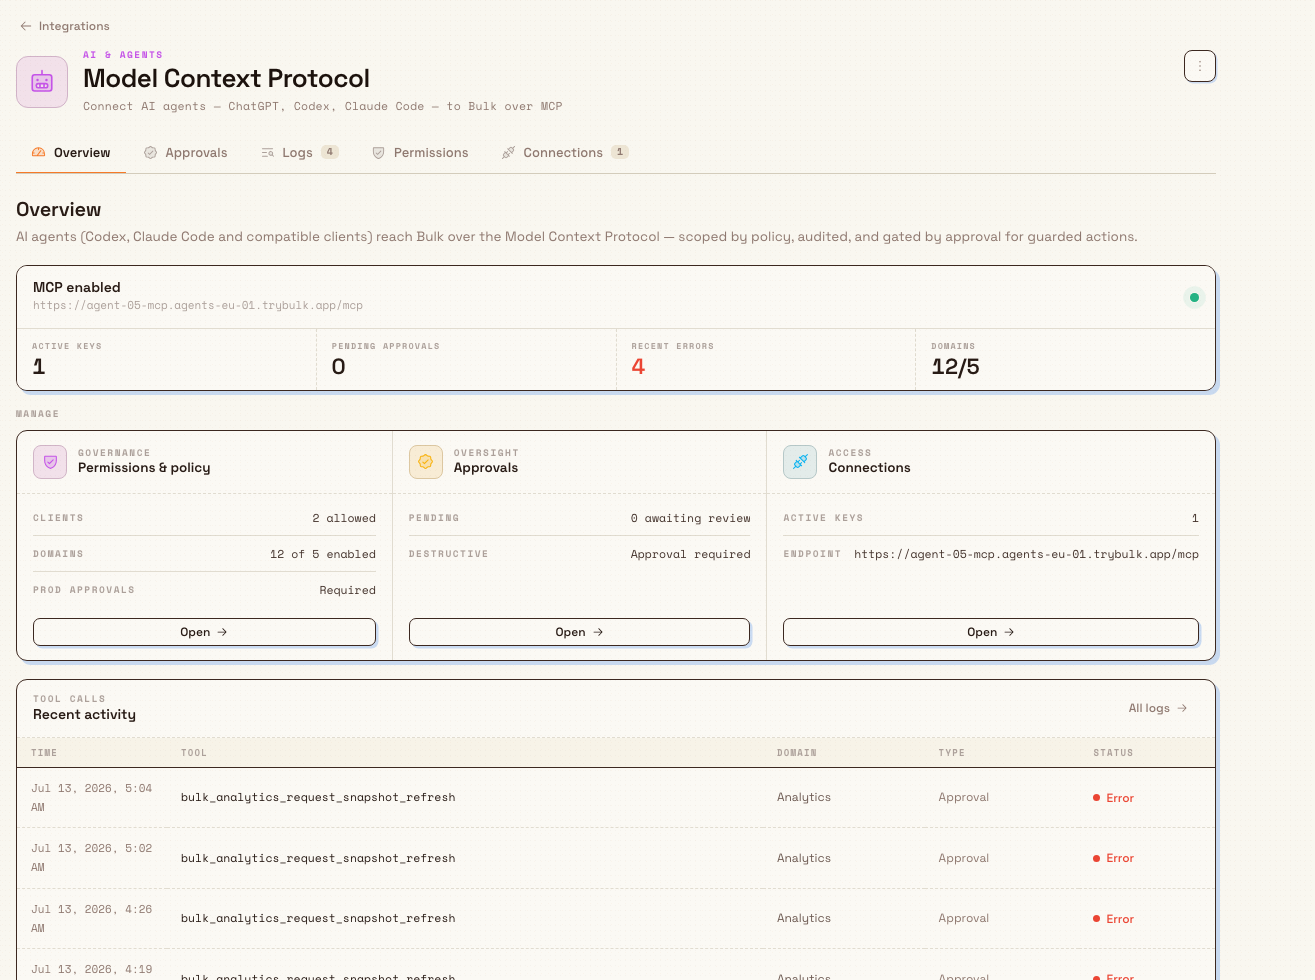Click '12 of 5 enabled' domains value
This screenshot has width=1315, height=980.
[x=323, y=554]
